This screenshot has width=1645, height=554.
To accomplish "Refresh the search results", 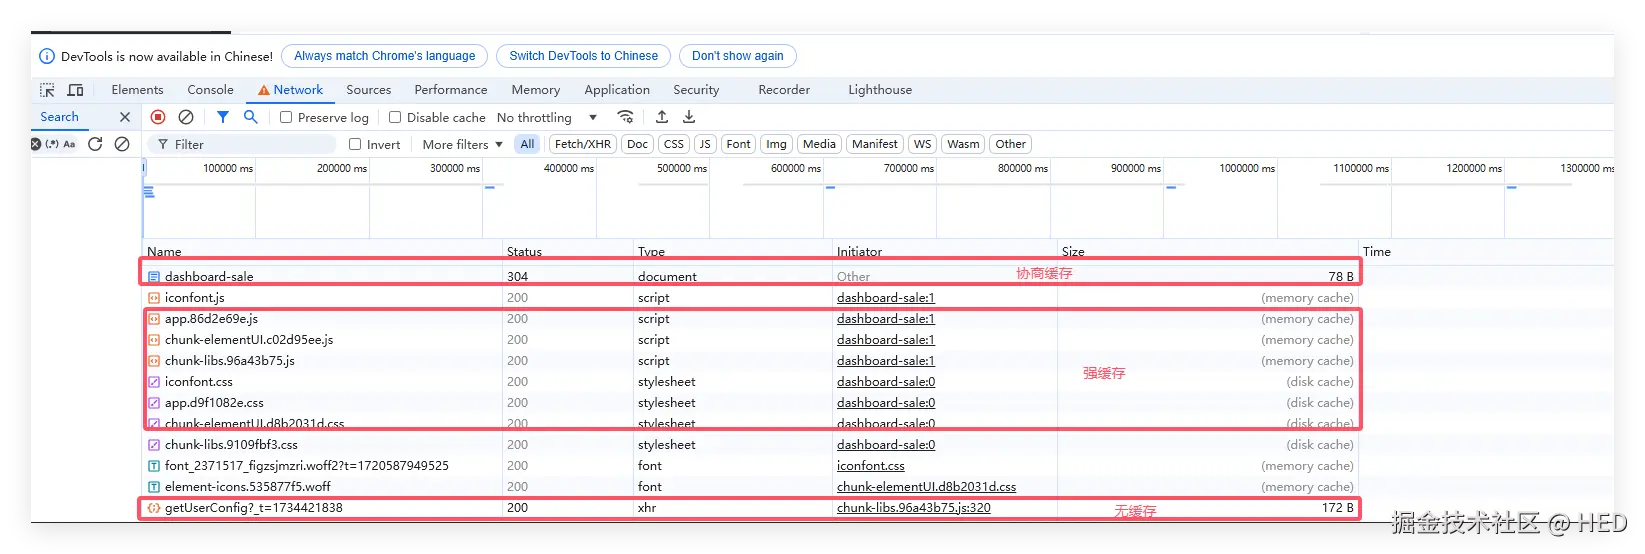I will tap(95, 144).
